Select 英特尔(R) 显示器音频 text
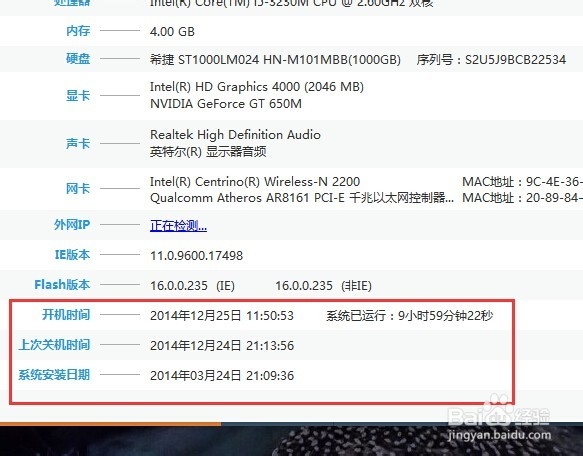Viewport: 583px width, 456px height. pos(208,151)
